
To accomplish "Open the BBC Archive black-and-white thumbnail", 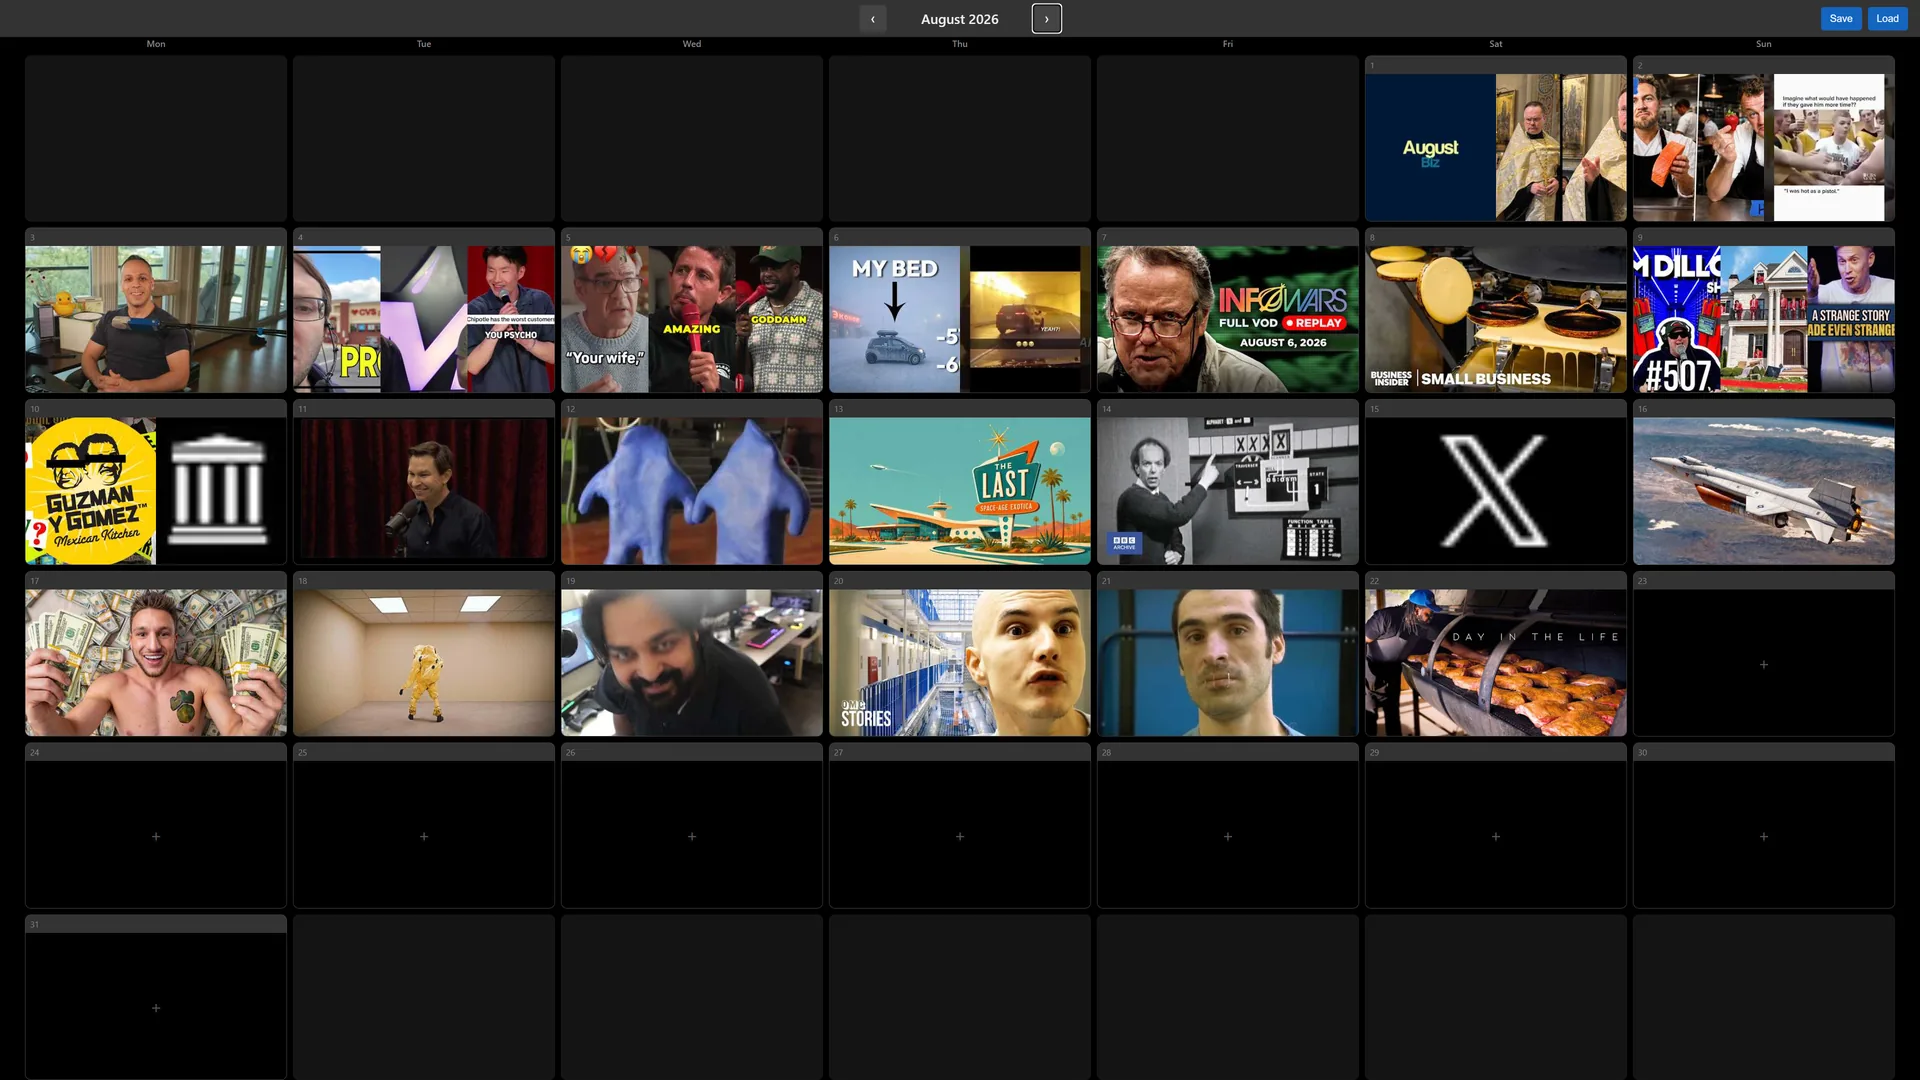I will [x=1228, y=491].
